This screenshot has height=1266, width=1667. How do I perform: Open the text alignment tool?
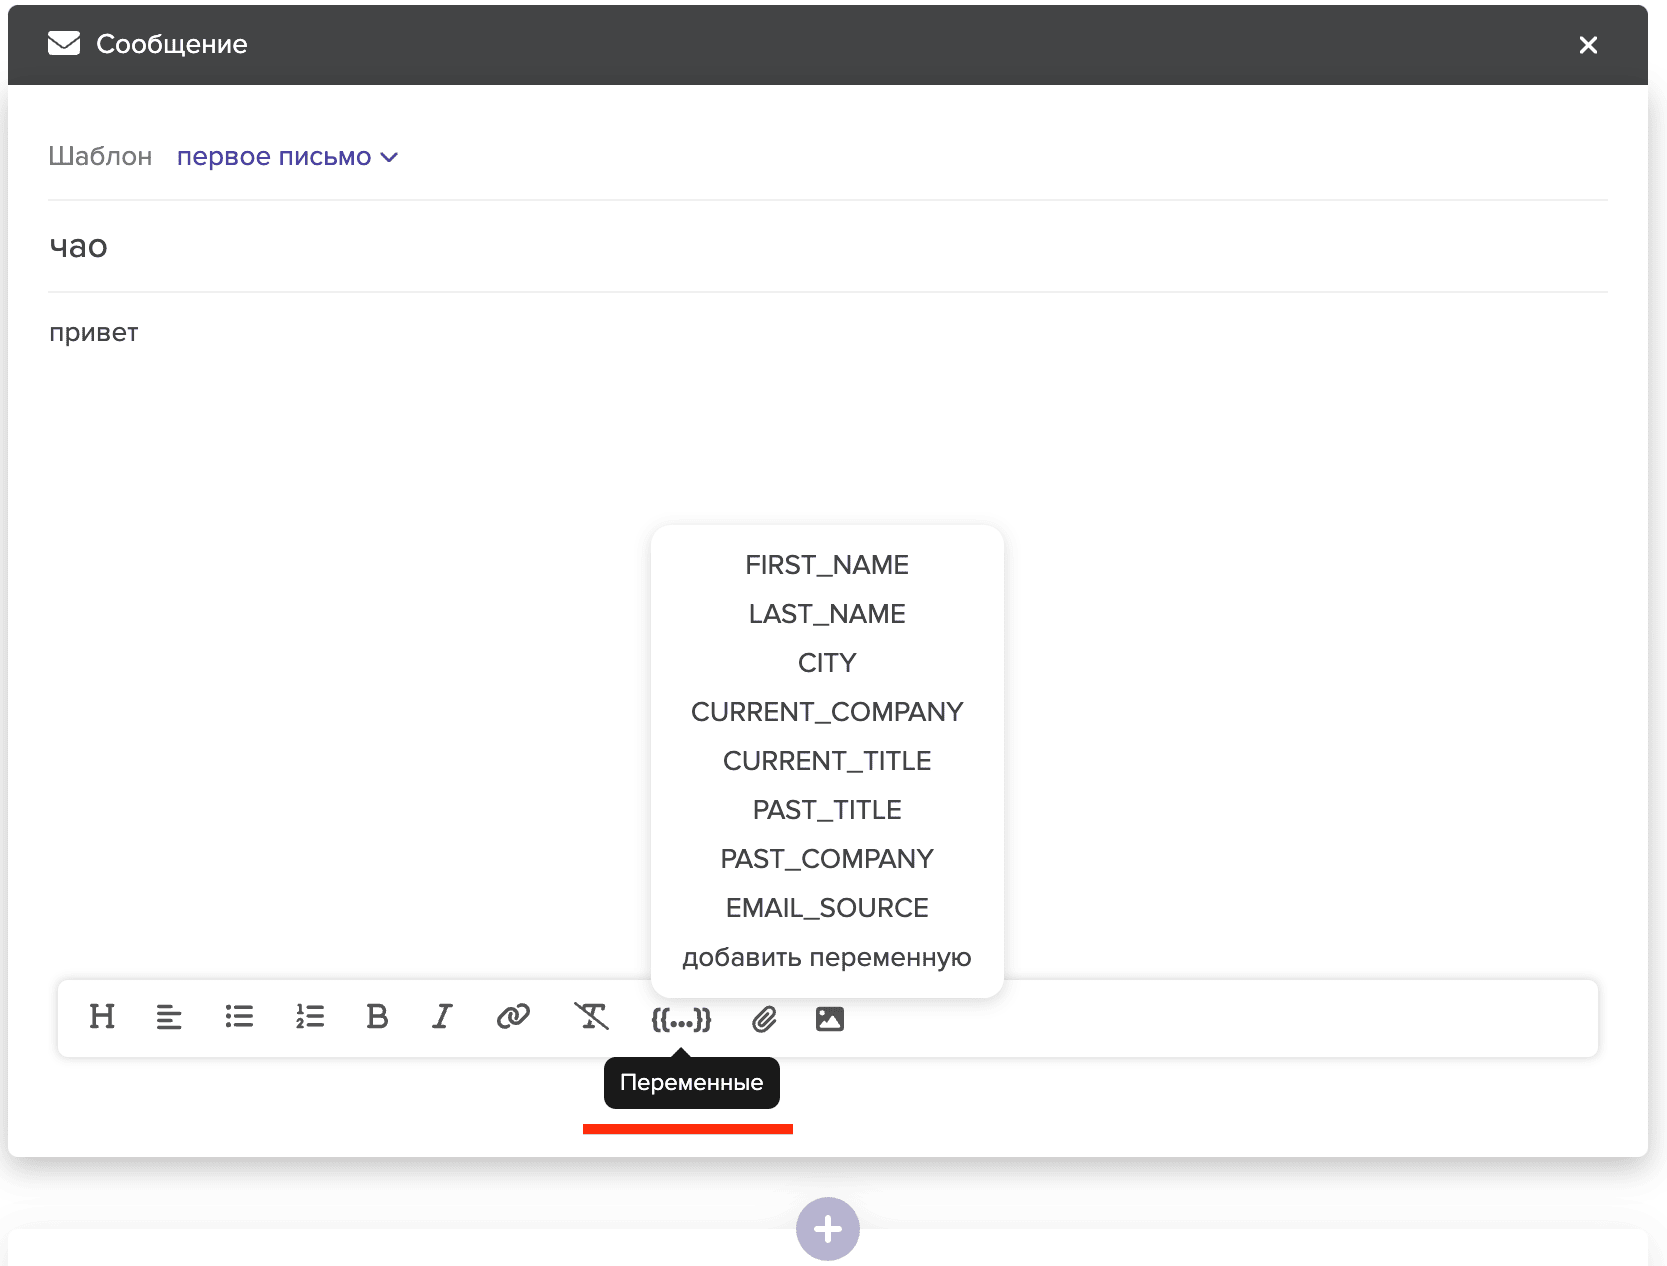coord(169,1017)
